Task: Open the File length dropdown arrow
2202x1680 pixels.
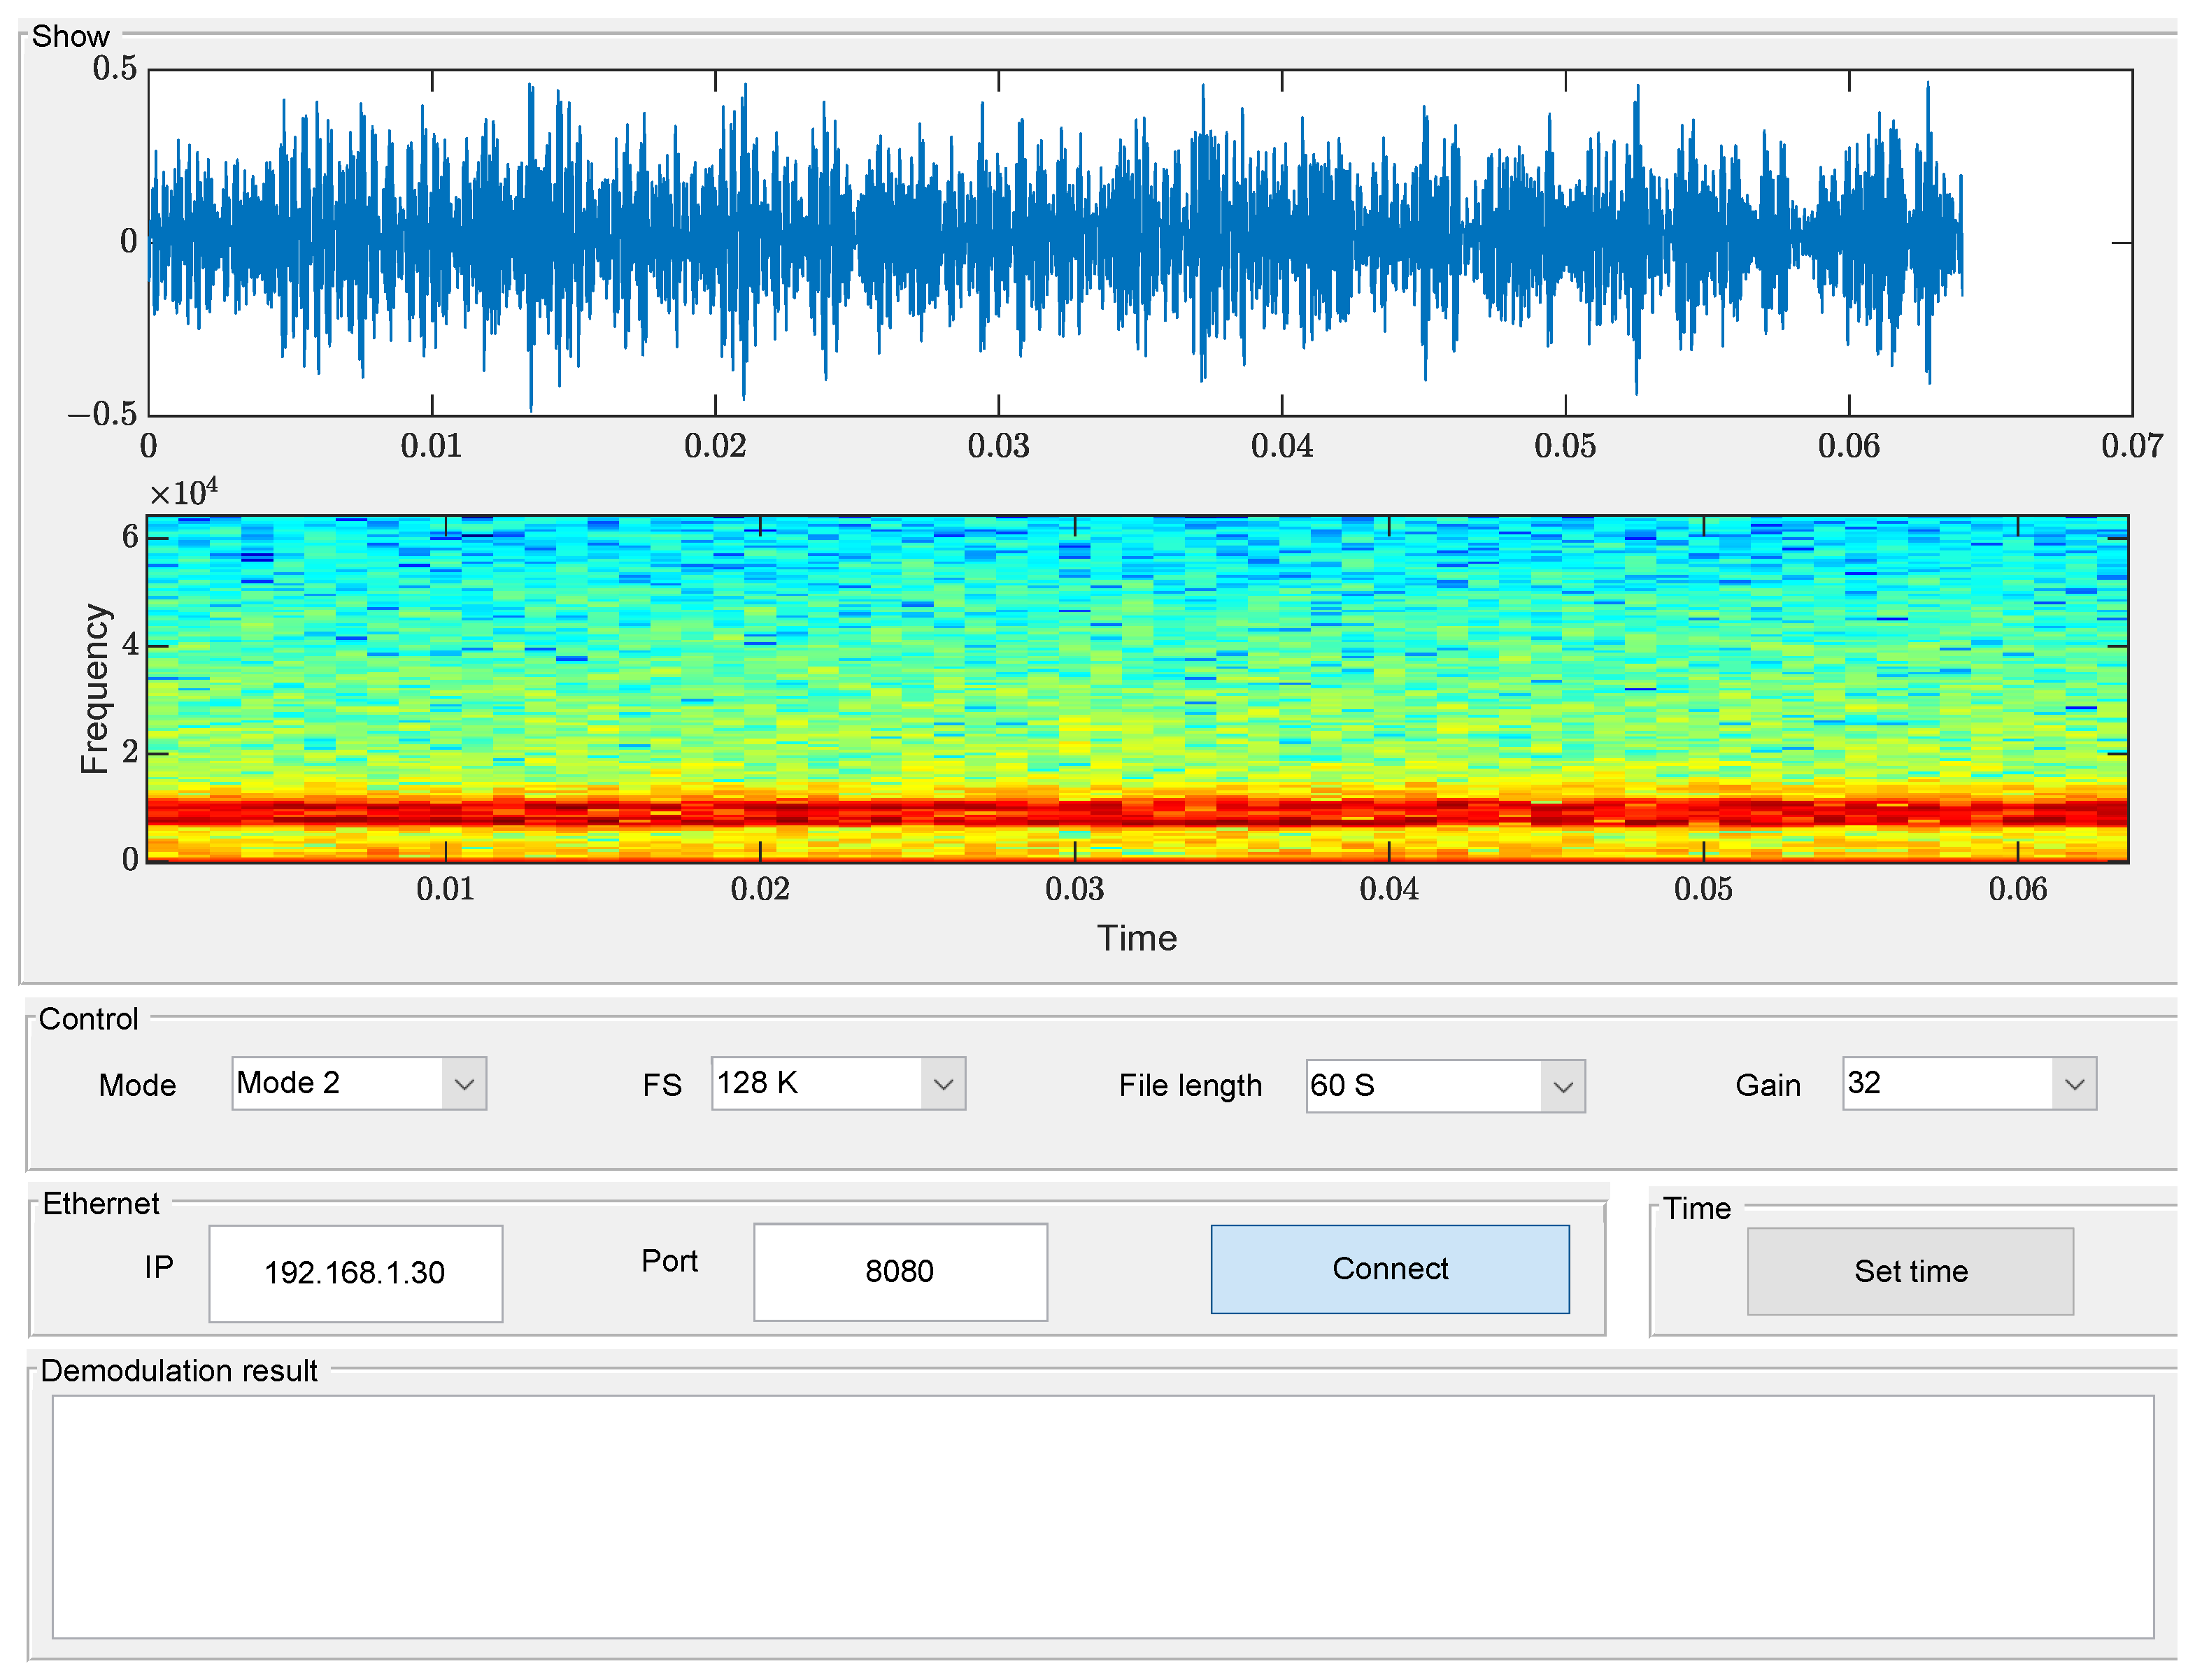Action: (x=1563, y=1087)
